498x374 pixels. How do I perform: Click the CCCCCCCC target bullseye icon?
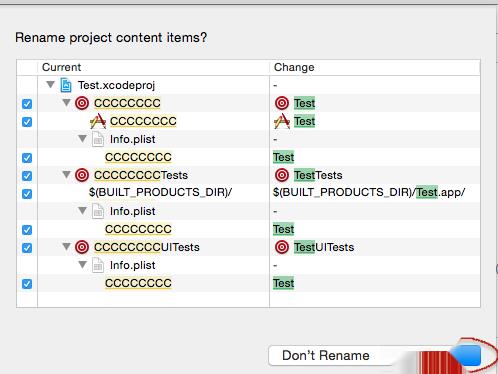[82, 103]
